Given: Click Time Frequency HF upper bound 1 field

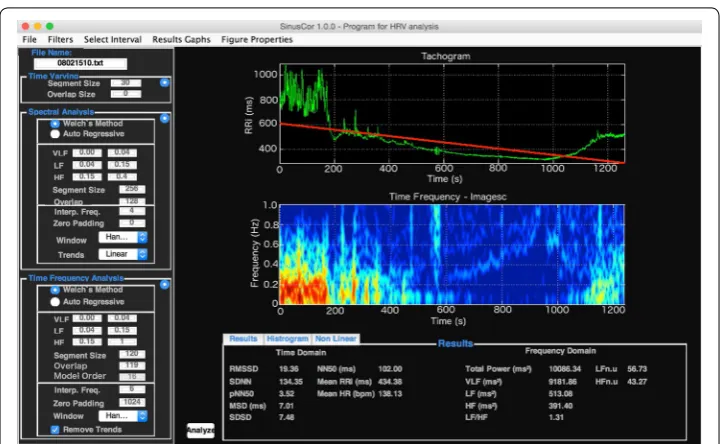Looking at the screenshot, I should coord(122,342).
